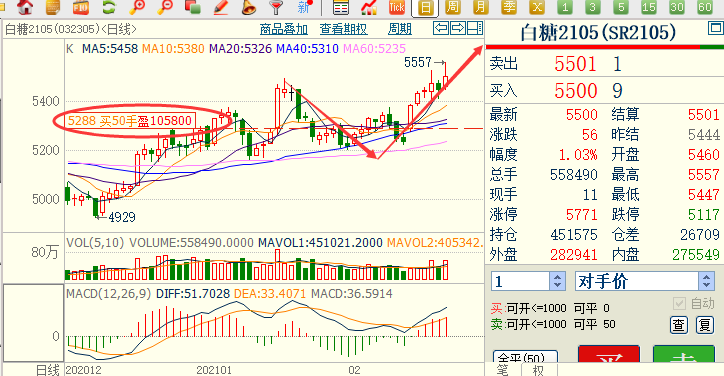724x376 pixels.
Task: Switch to weekly (周) period
Action: coord(453,7)
